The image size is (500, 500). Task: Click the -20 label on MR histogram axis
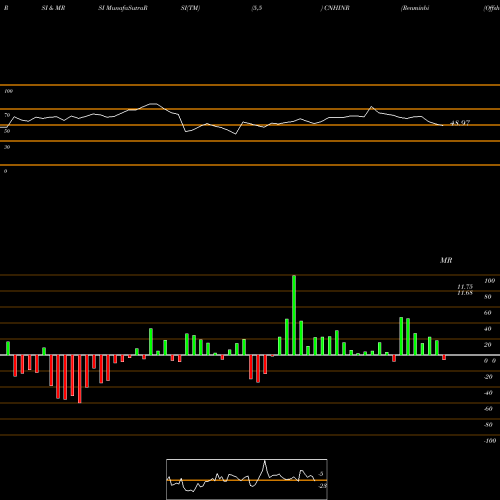tap(488, 377)
